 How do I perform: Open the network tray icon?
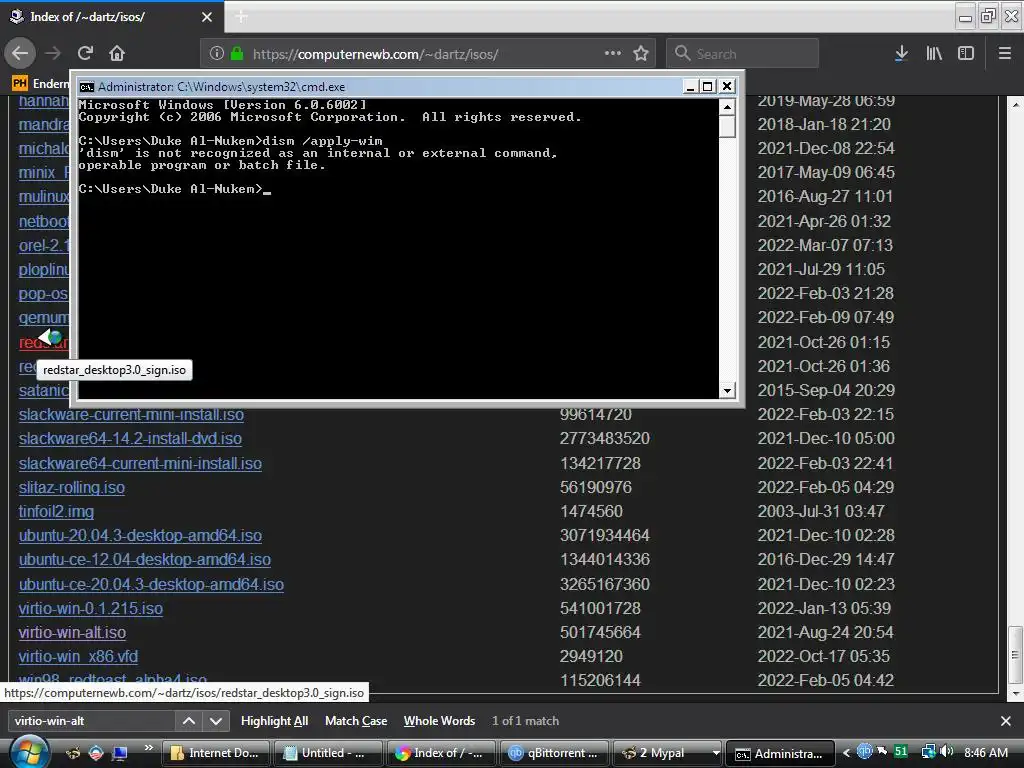[x=928, y=752]
